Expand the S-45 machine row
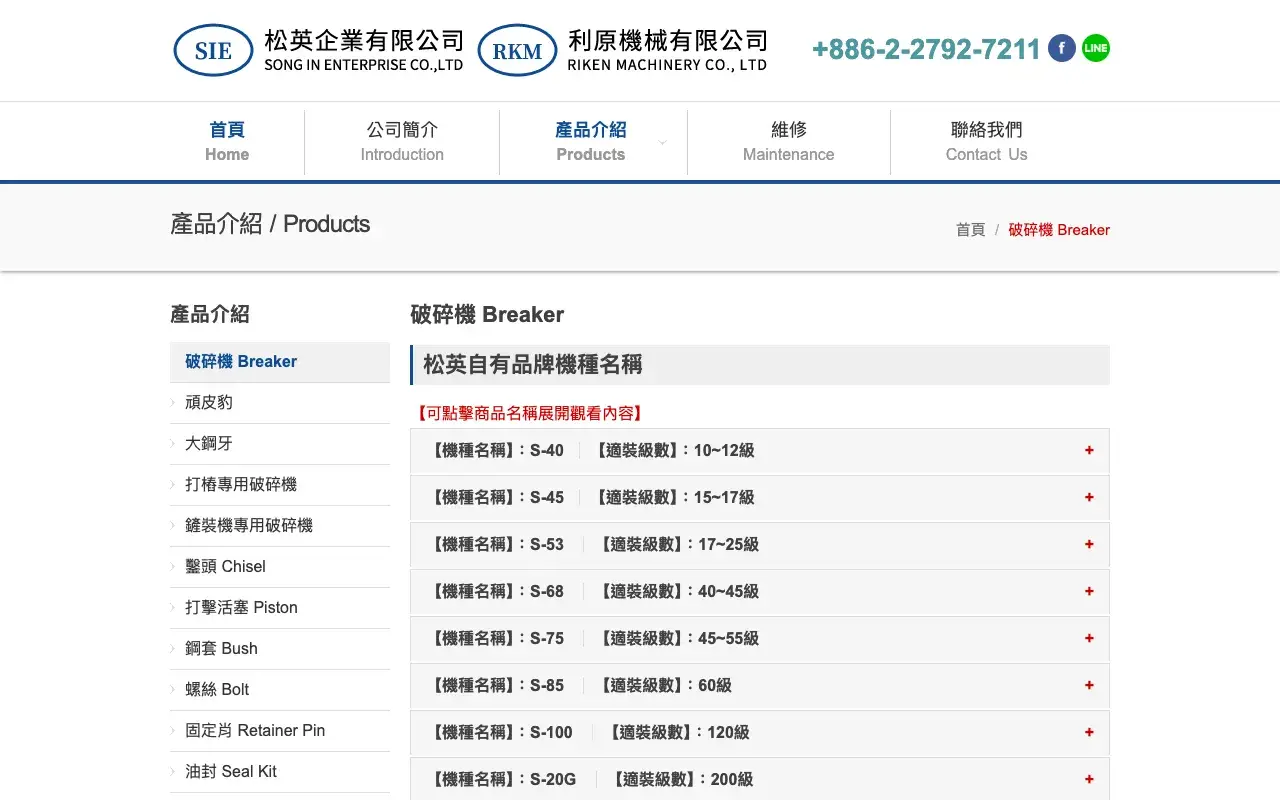 (x=760, y=497)
